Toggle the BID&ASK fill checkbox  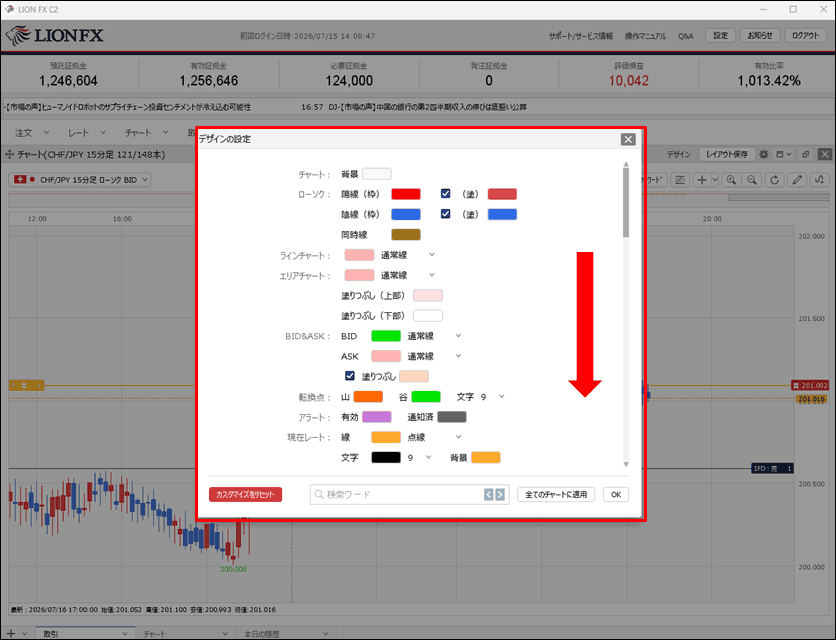pos(350,376)
